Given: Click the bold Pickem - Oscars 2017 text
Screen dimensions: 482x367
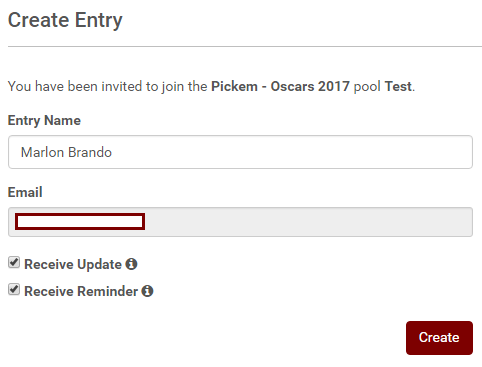Looking at the screenshot, I should [x=280, y=86].
